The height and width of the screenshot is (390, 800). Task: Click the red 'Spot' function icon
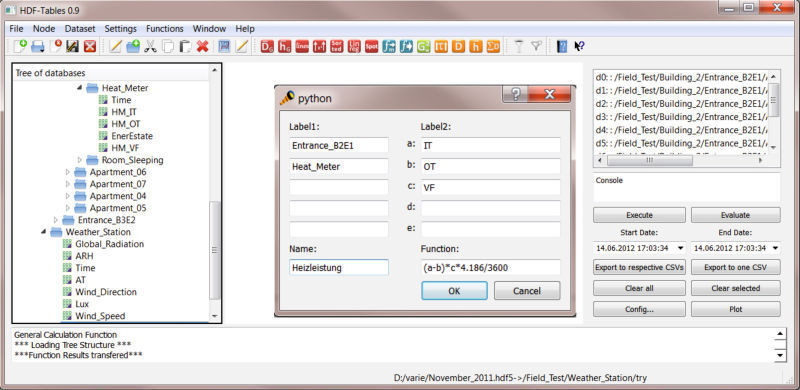coord(371,46)
